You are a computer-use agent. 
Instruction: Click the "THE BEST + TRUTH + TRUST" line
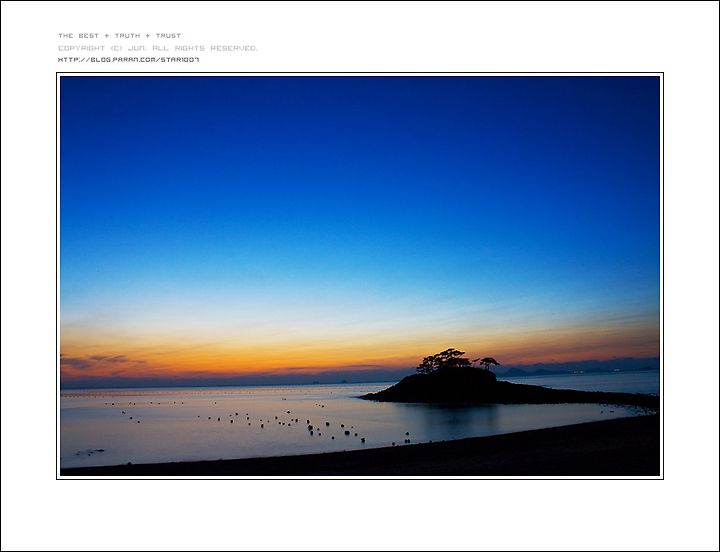point(119,36)
